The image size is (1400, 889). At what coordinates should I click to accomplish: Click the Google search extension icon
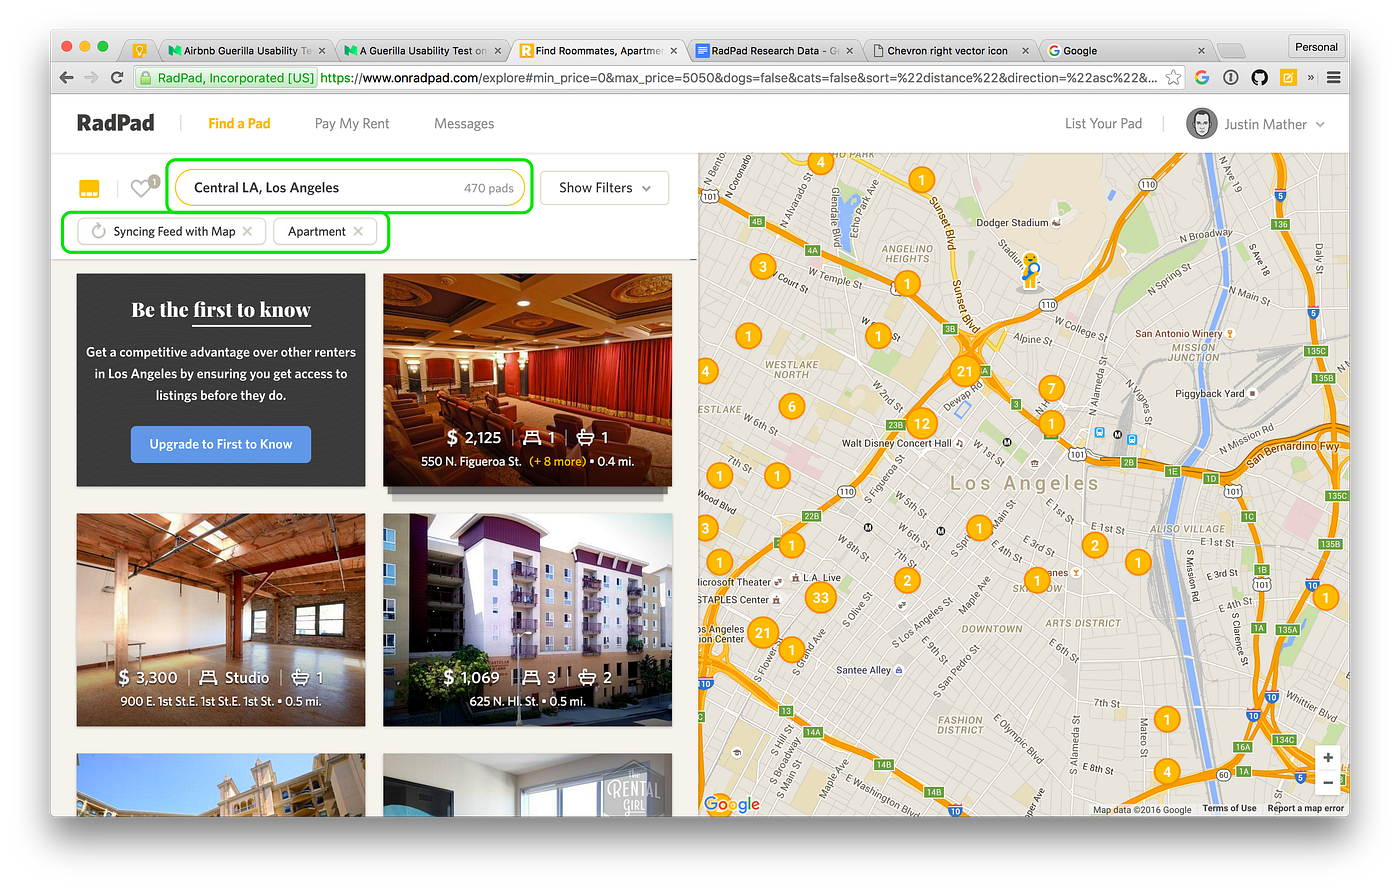click(1202, 77)
